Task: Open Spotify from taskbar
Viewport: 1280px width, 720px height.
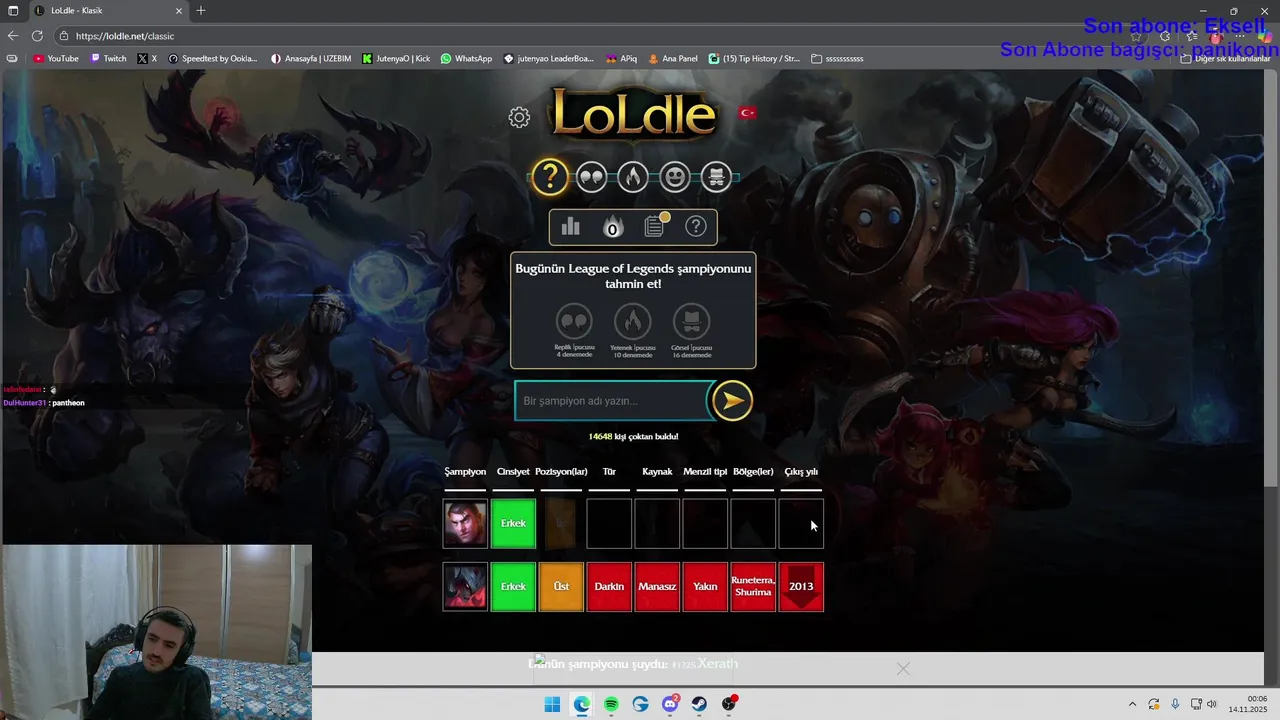Action: point(611,704)
